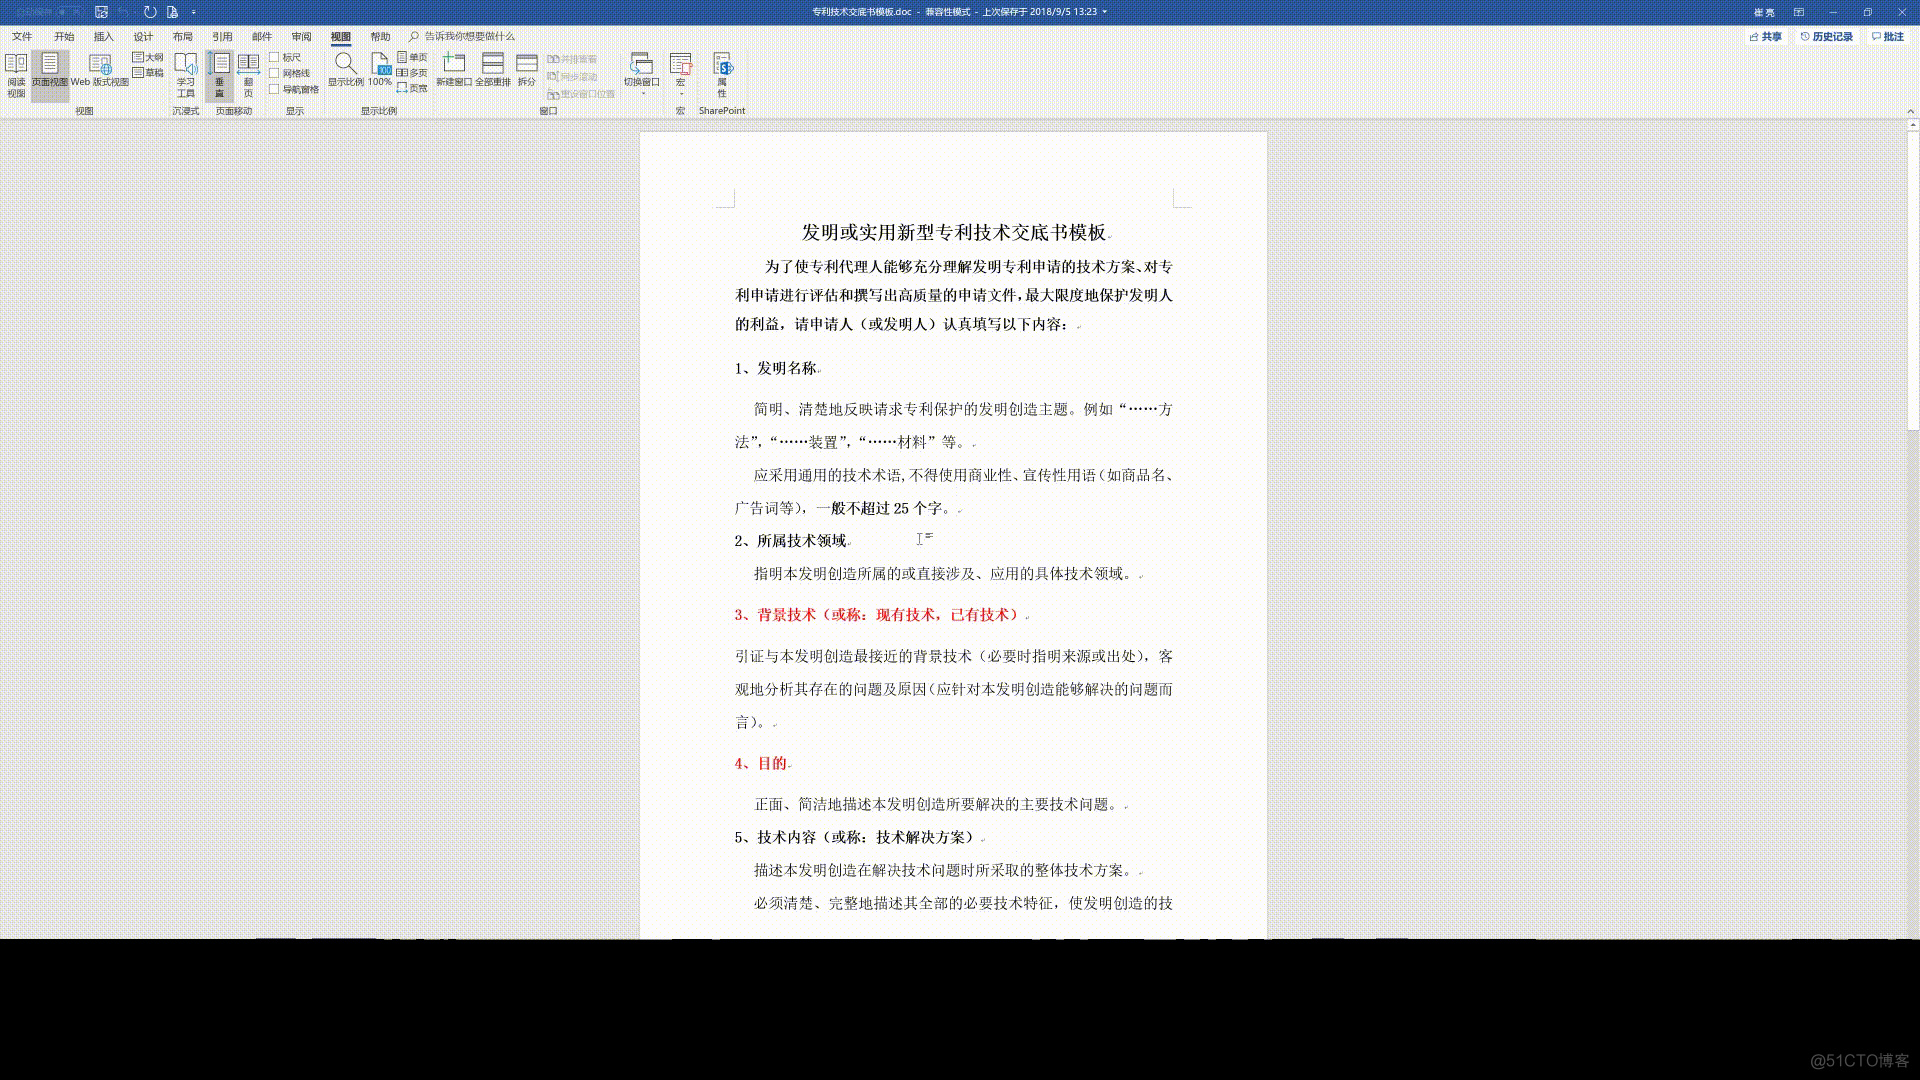Select Vertical page movement (垂直)
Viewport: 1920px width, 1080px height.
click(220, 75)
